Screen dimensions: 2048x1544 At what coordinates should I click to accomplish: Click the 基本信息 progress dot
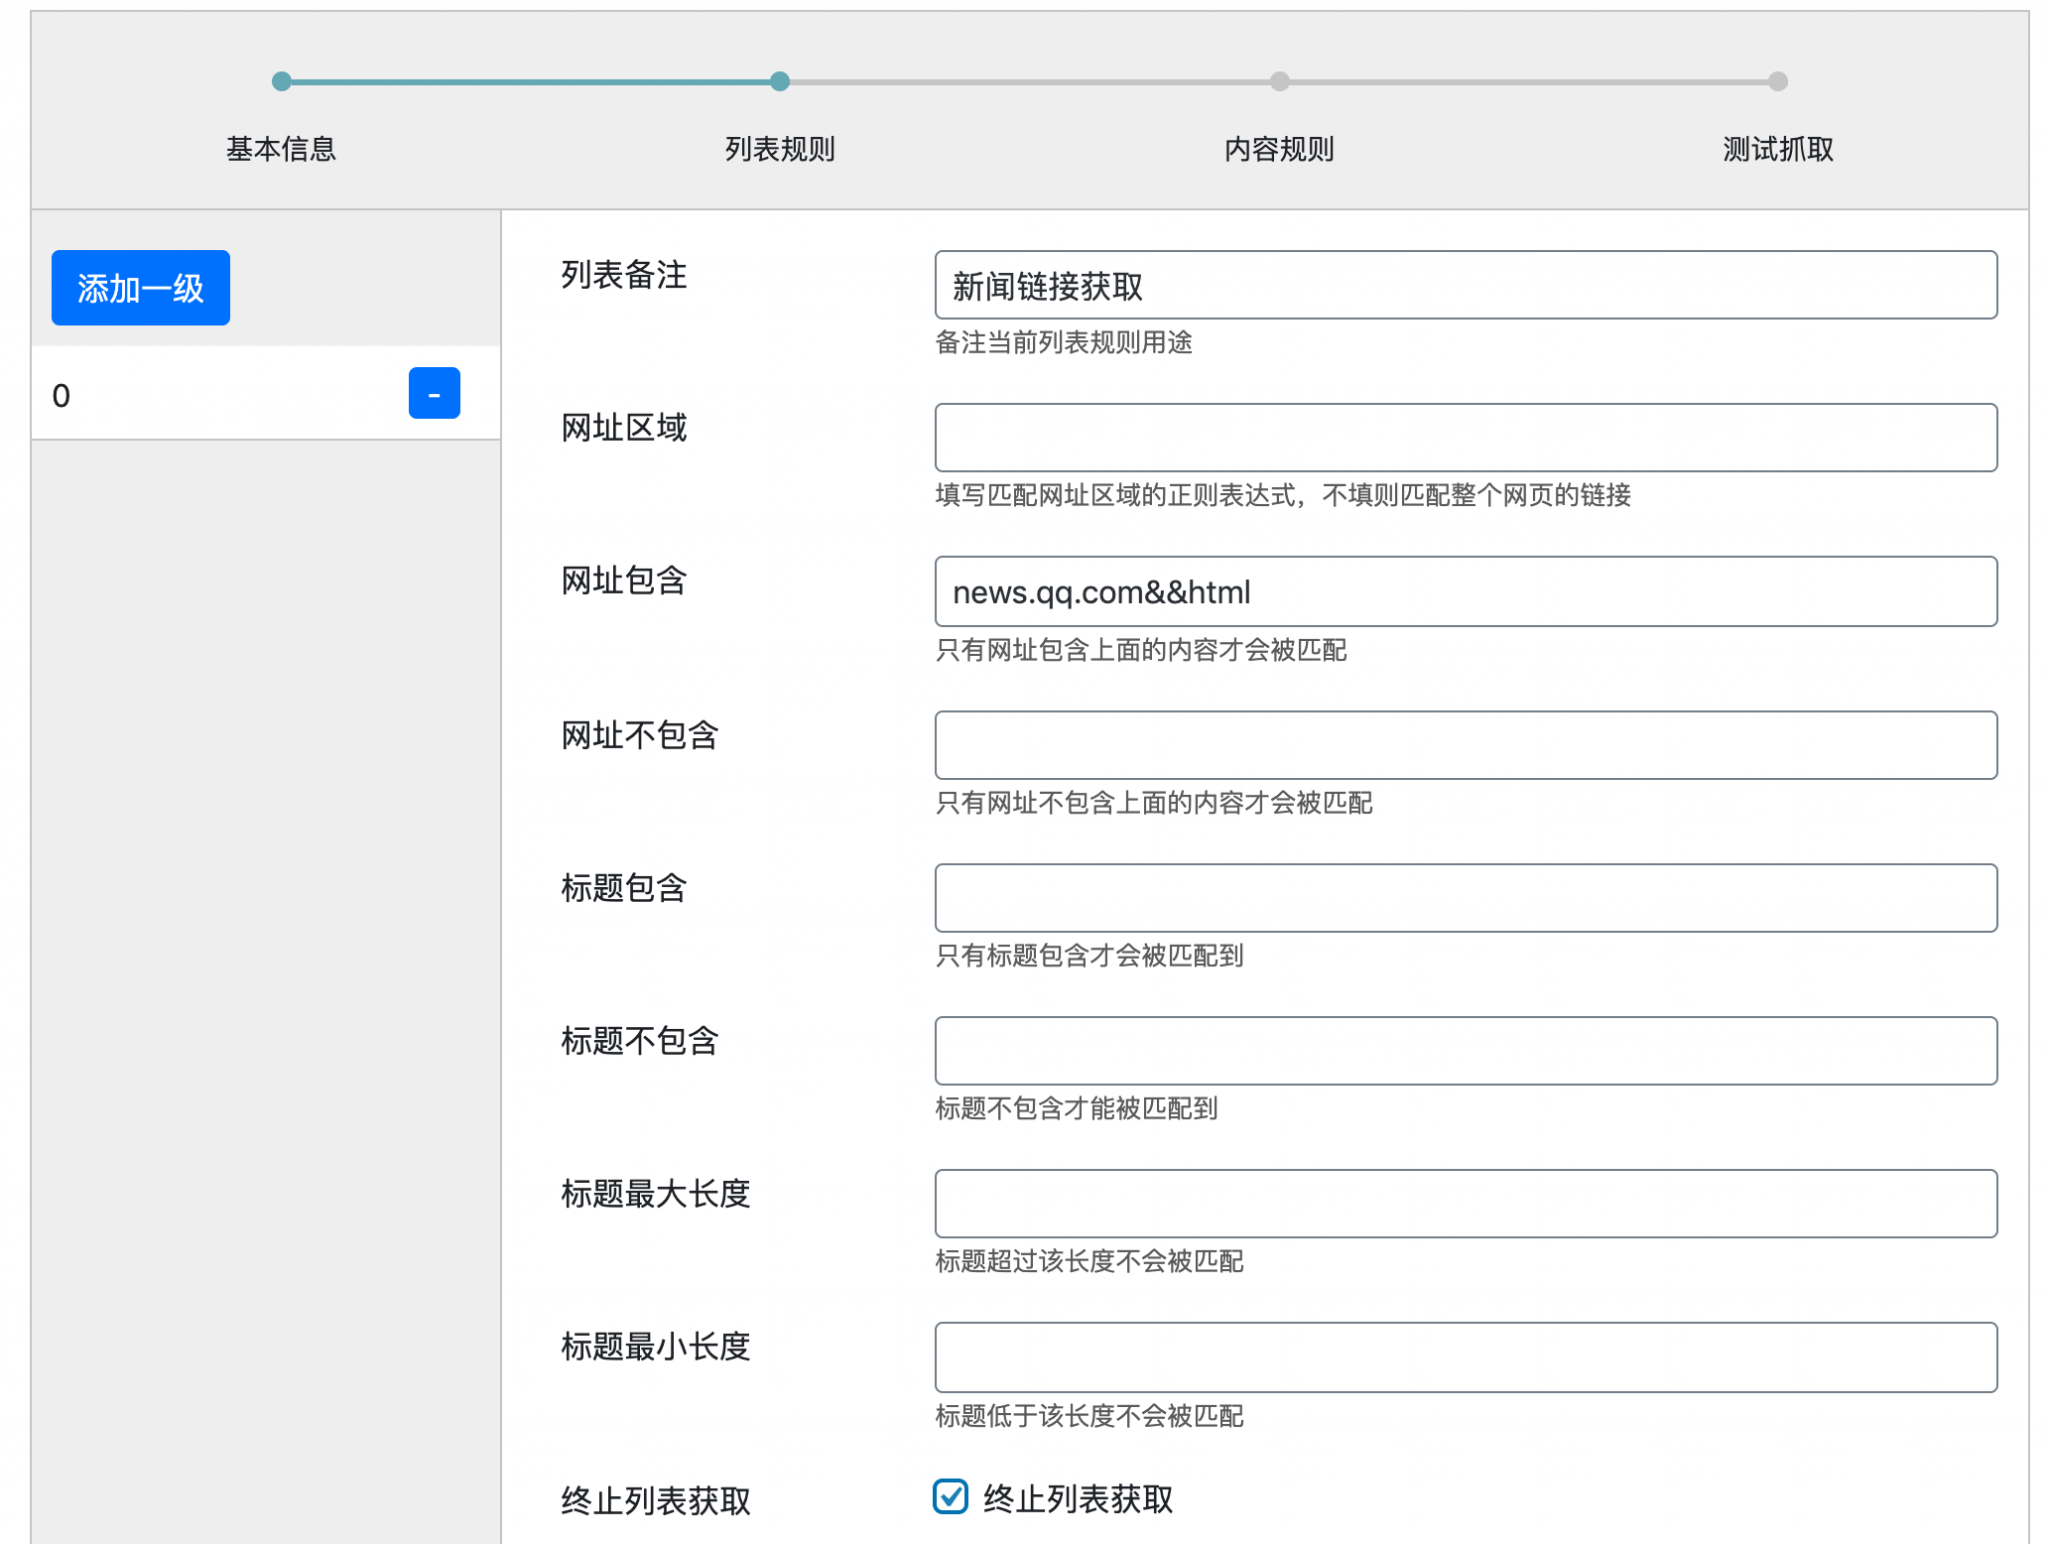[x=282, y=81]
